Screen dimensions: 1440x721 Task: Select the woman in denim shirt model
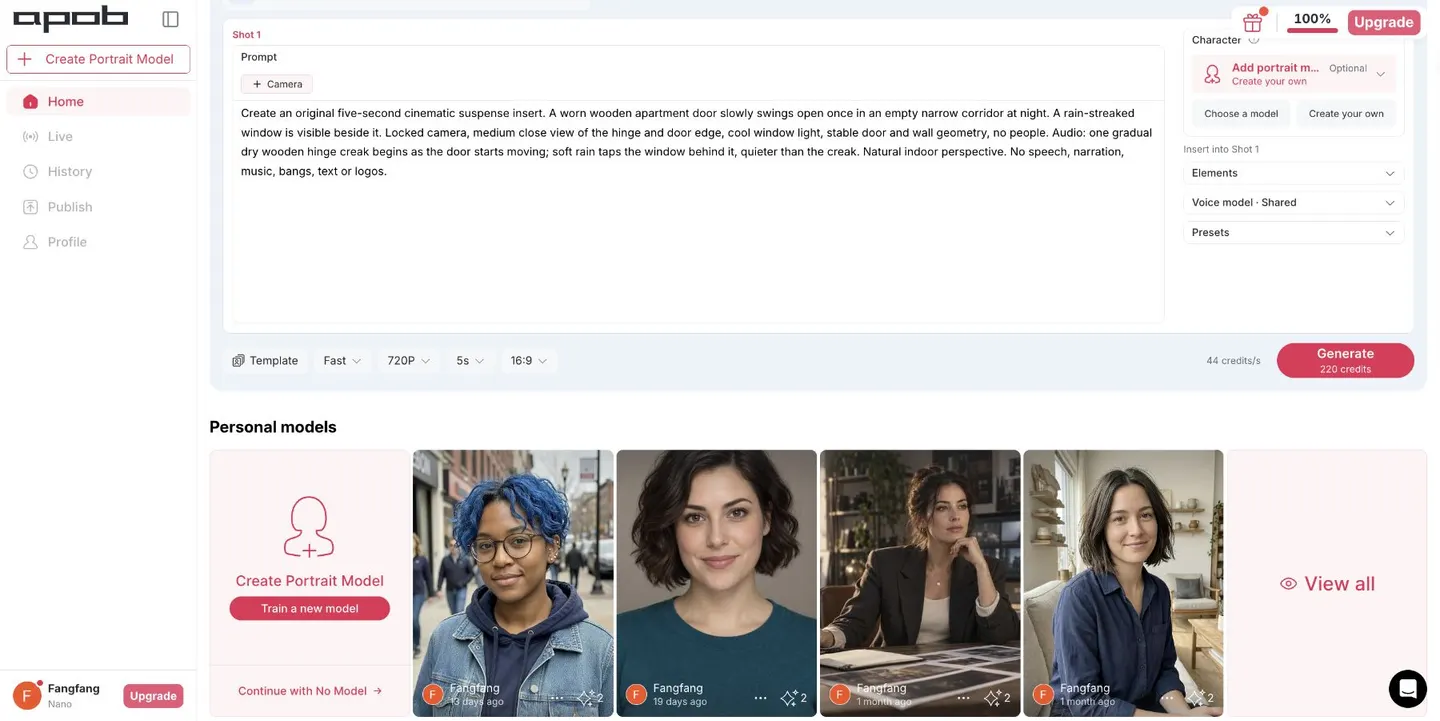tap(1123, 583)
